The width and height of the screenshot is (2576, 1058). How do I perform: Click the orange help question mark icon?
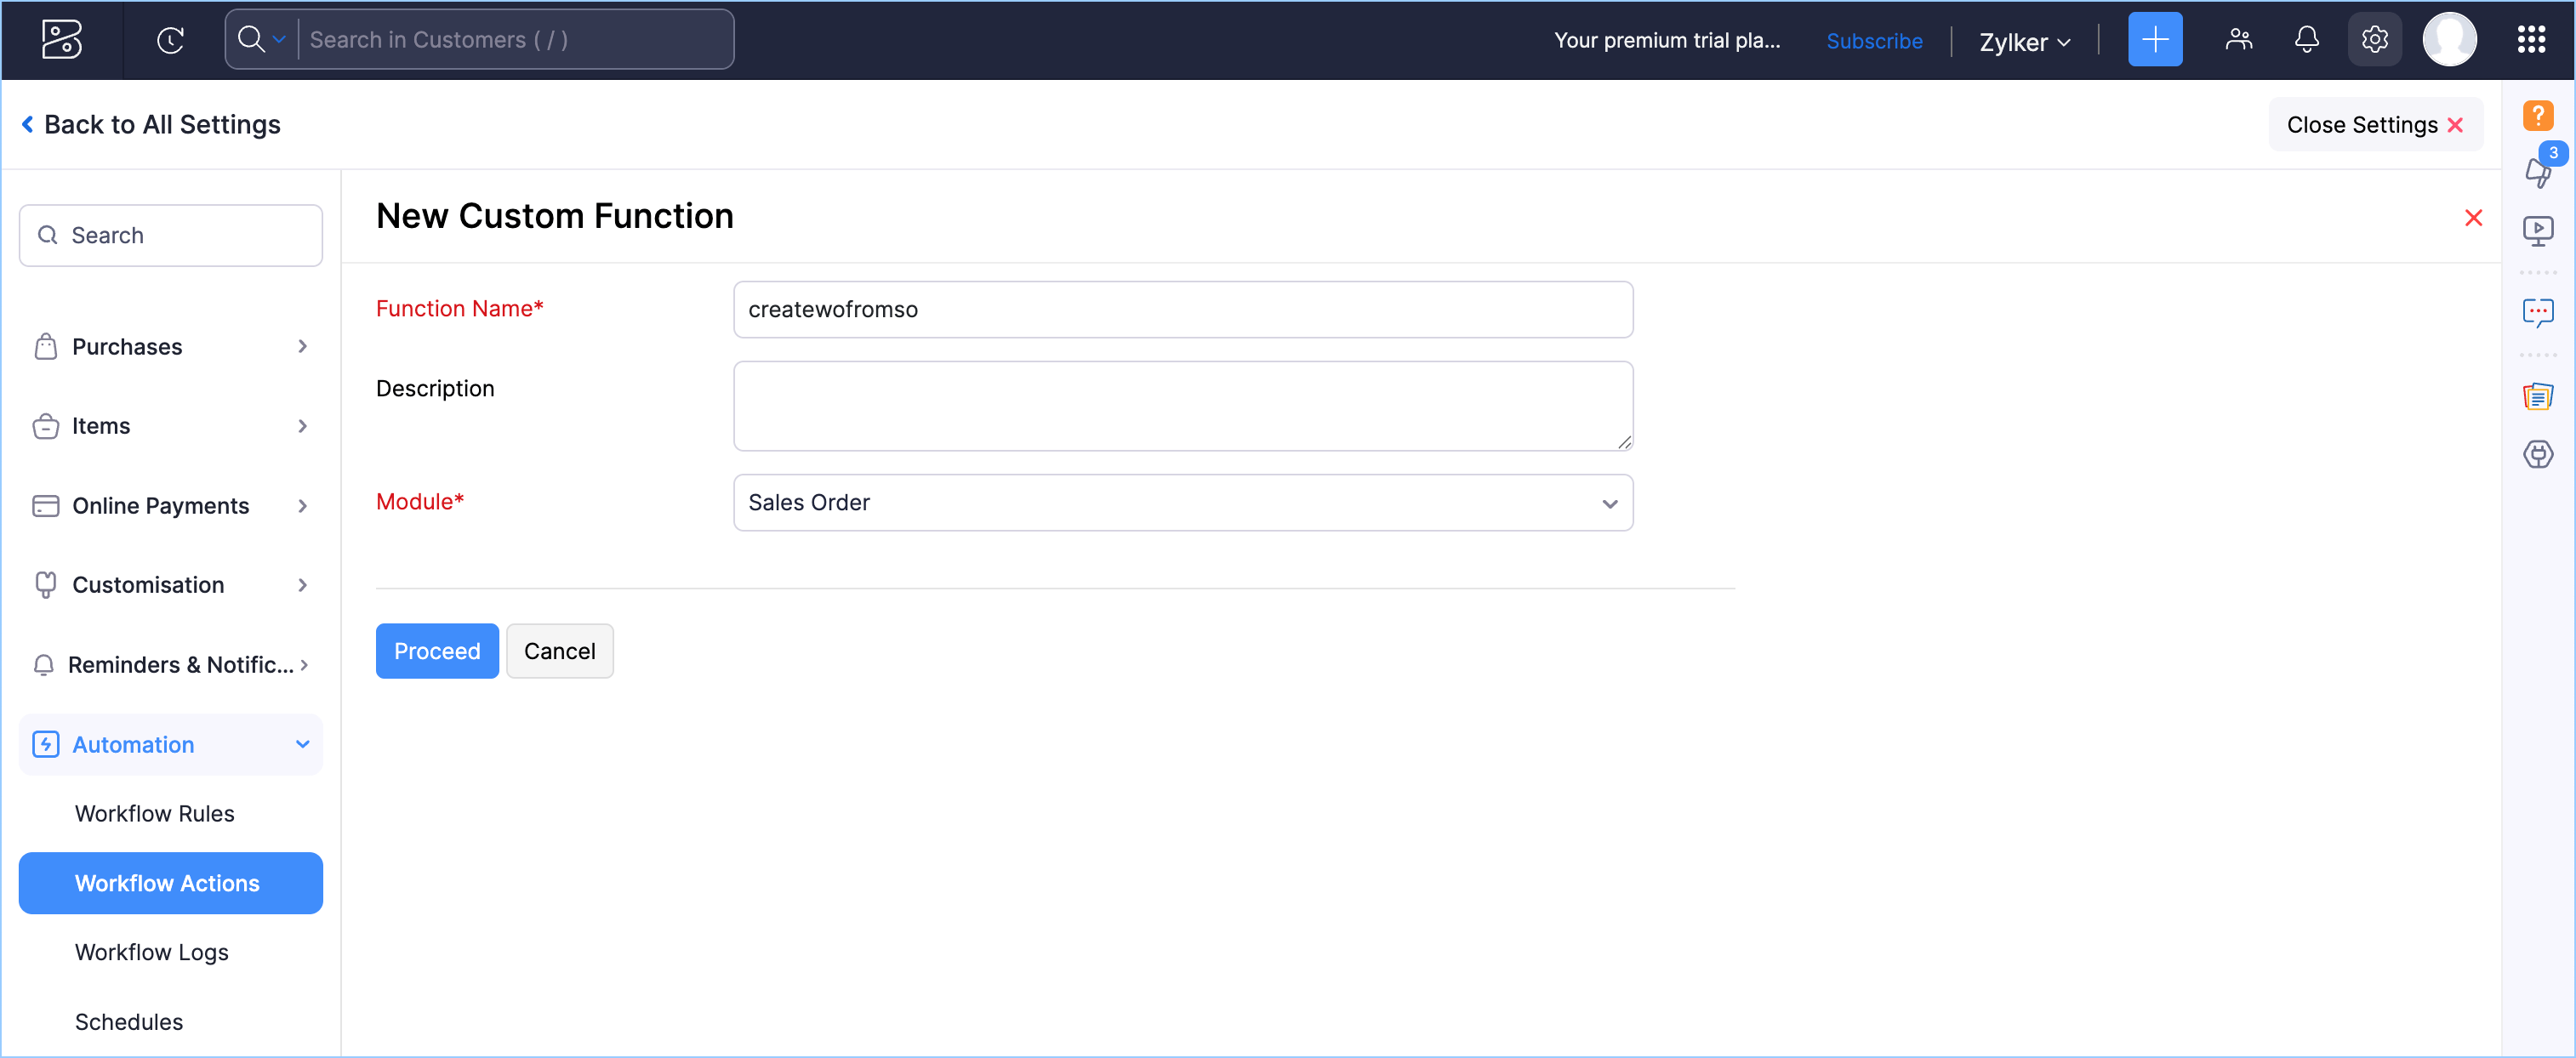2537,116
